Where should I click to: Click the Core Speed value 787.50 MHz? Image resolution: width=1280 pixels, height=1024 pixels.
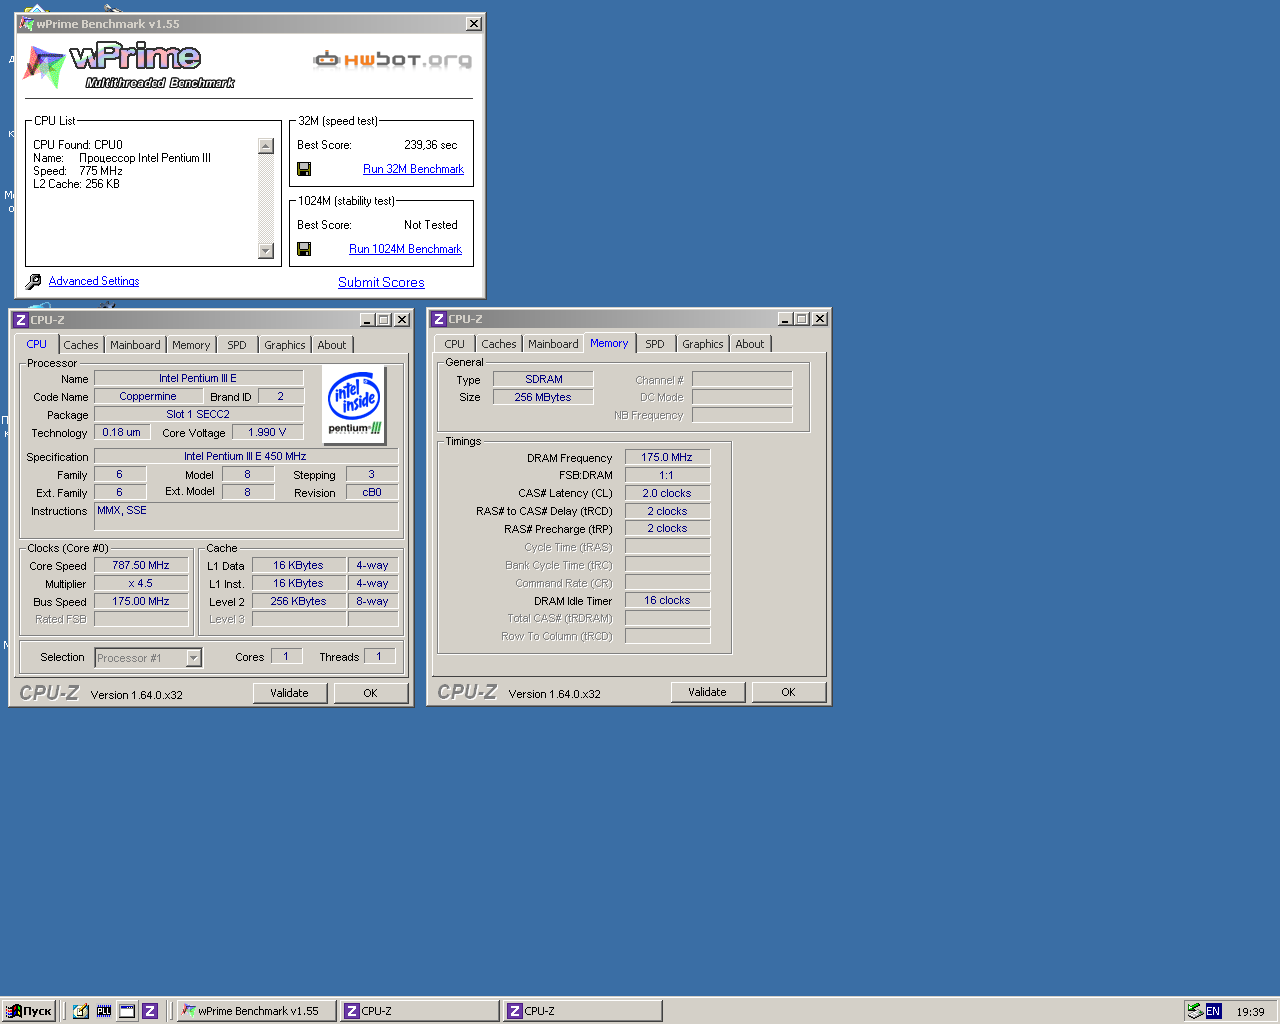pyautogui.click(x=141, y=565)
